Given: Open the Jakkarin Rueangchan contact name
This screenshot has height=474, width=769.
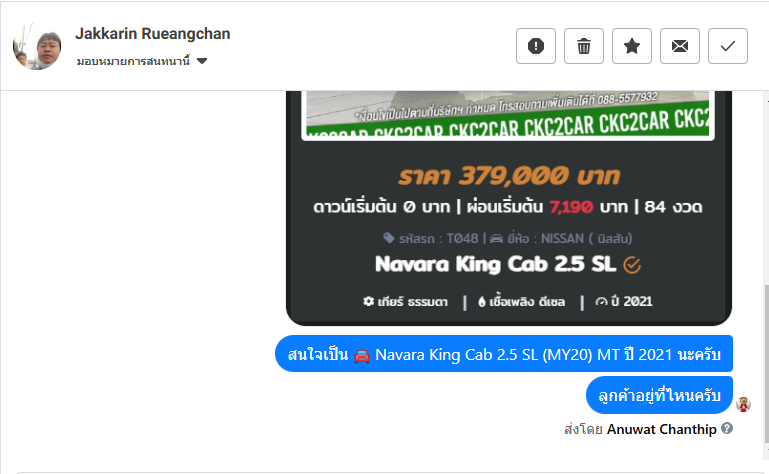Looking at the screenshot, I should point(153,33).
